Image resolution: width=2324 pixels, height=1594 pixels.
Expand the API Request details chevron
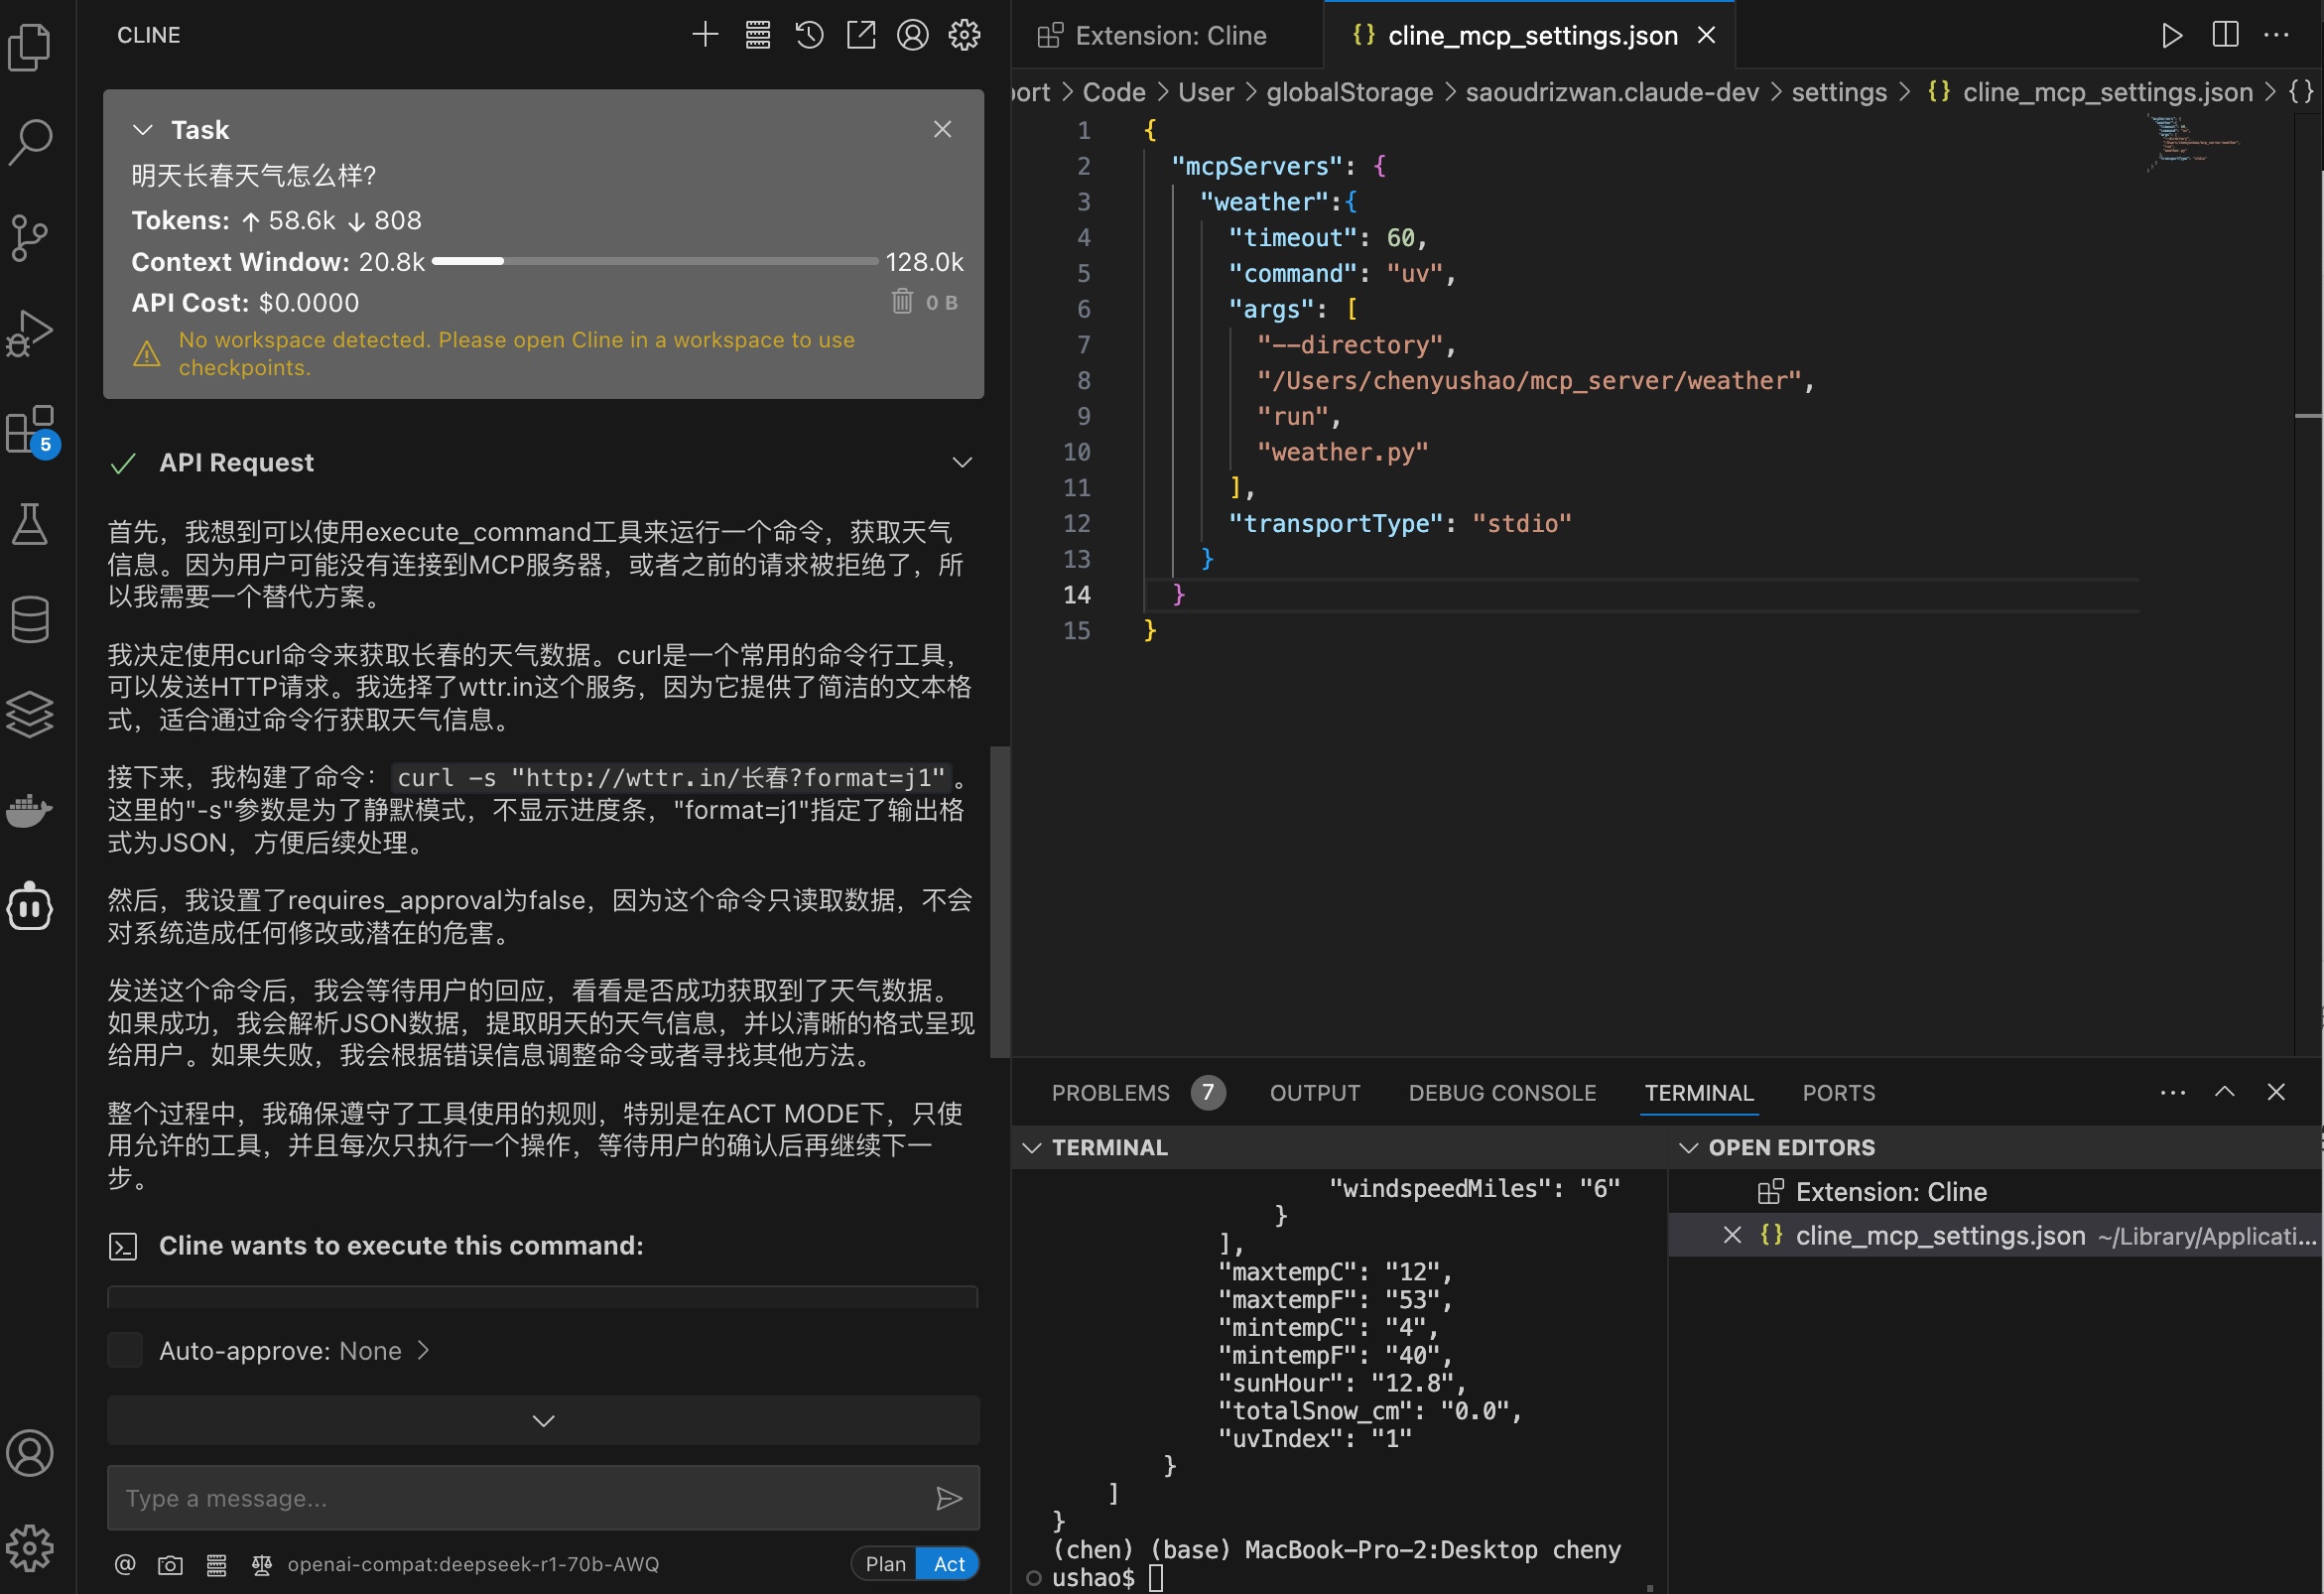point(962,462)
